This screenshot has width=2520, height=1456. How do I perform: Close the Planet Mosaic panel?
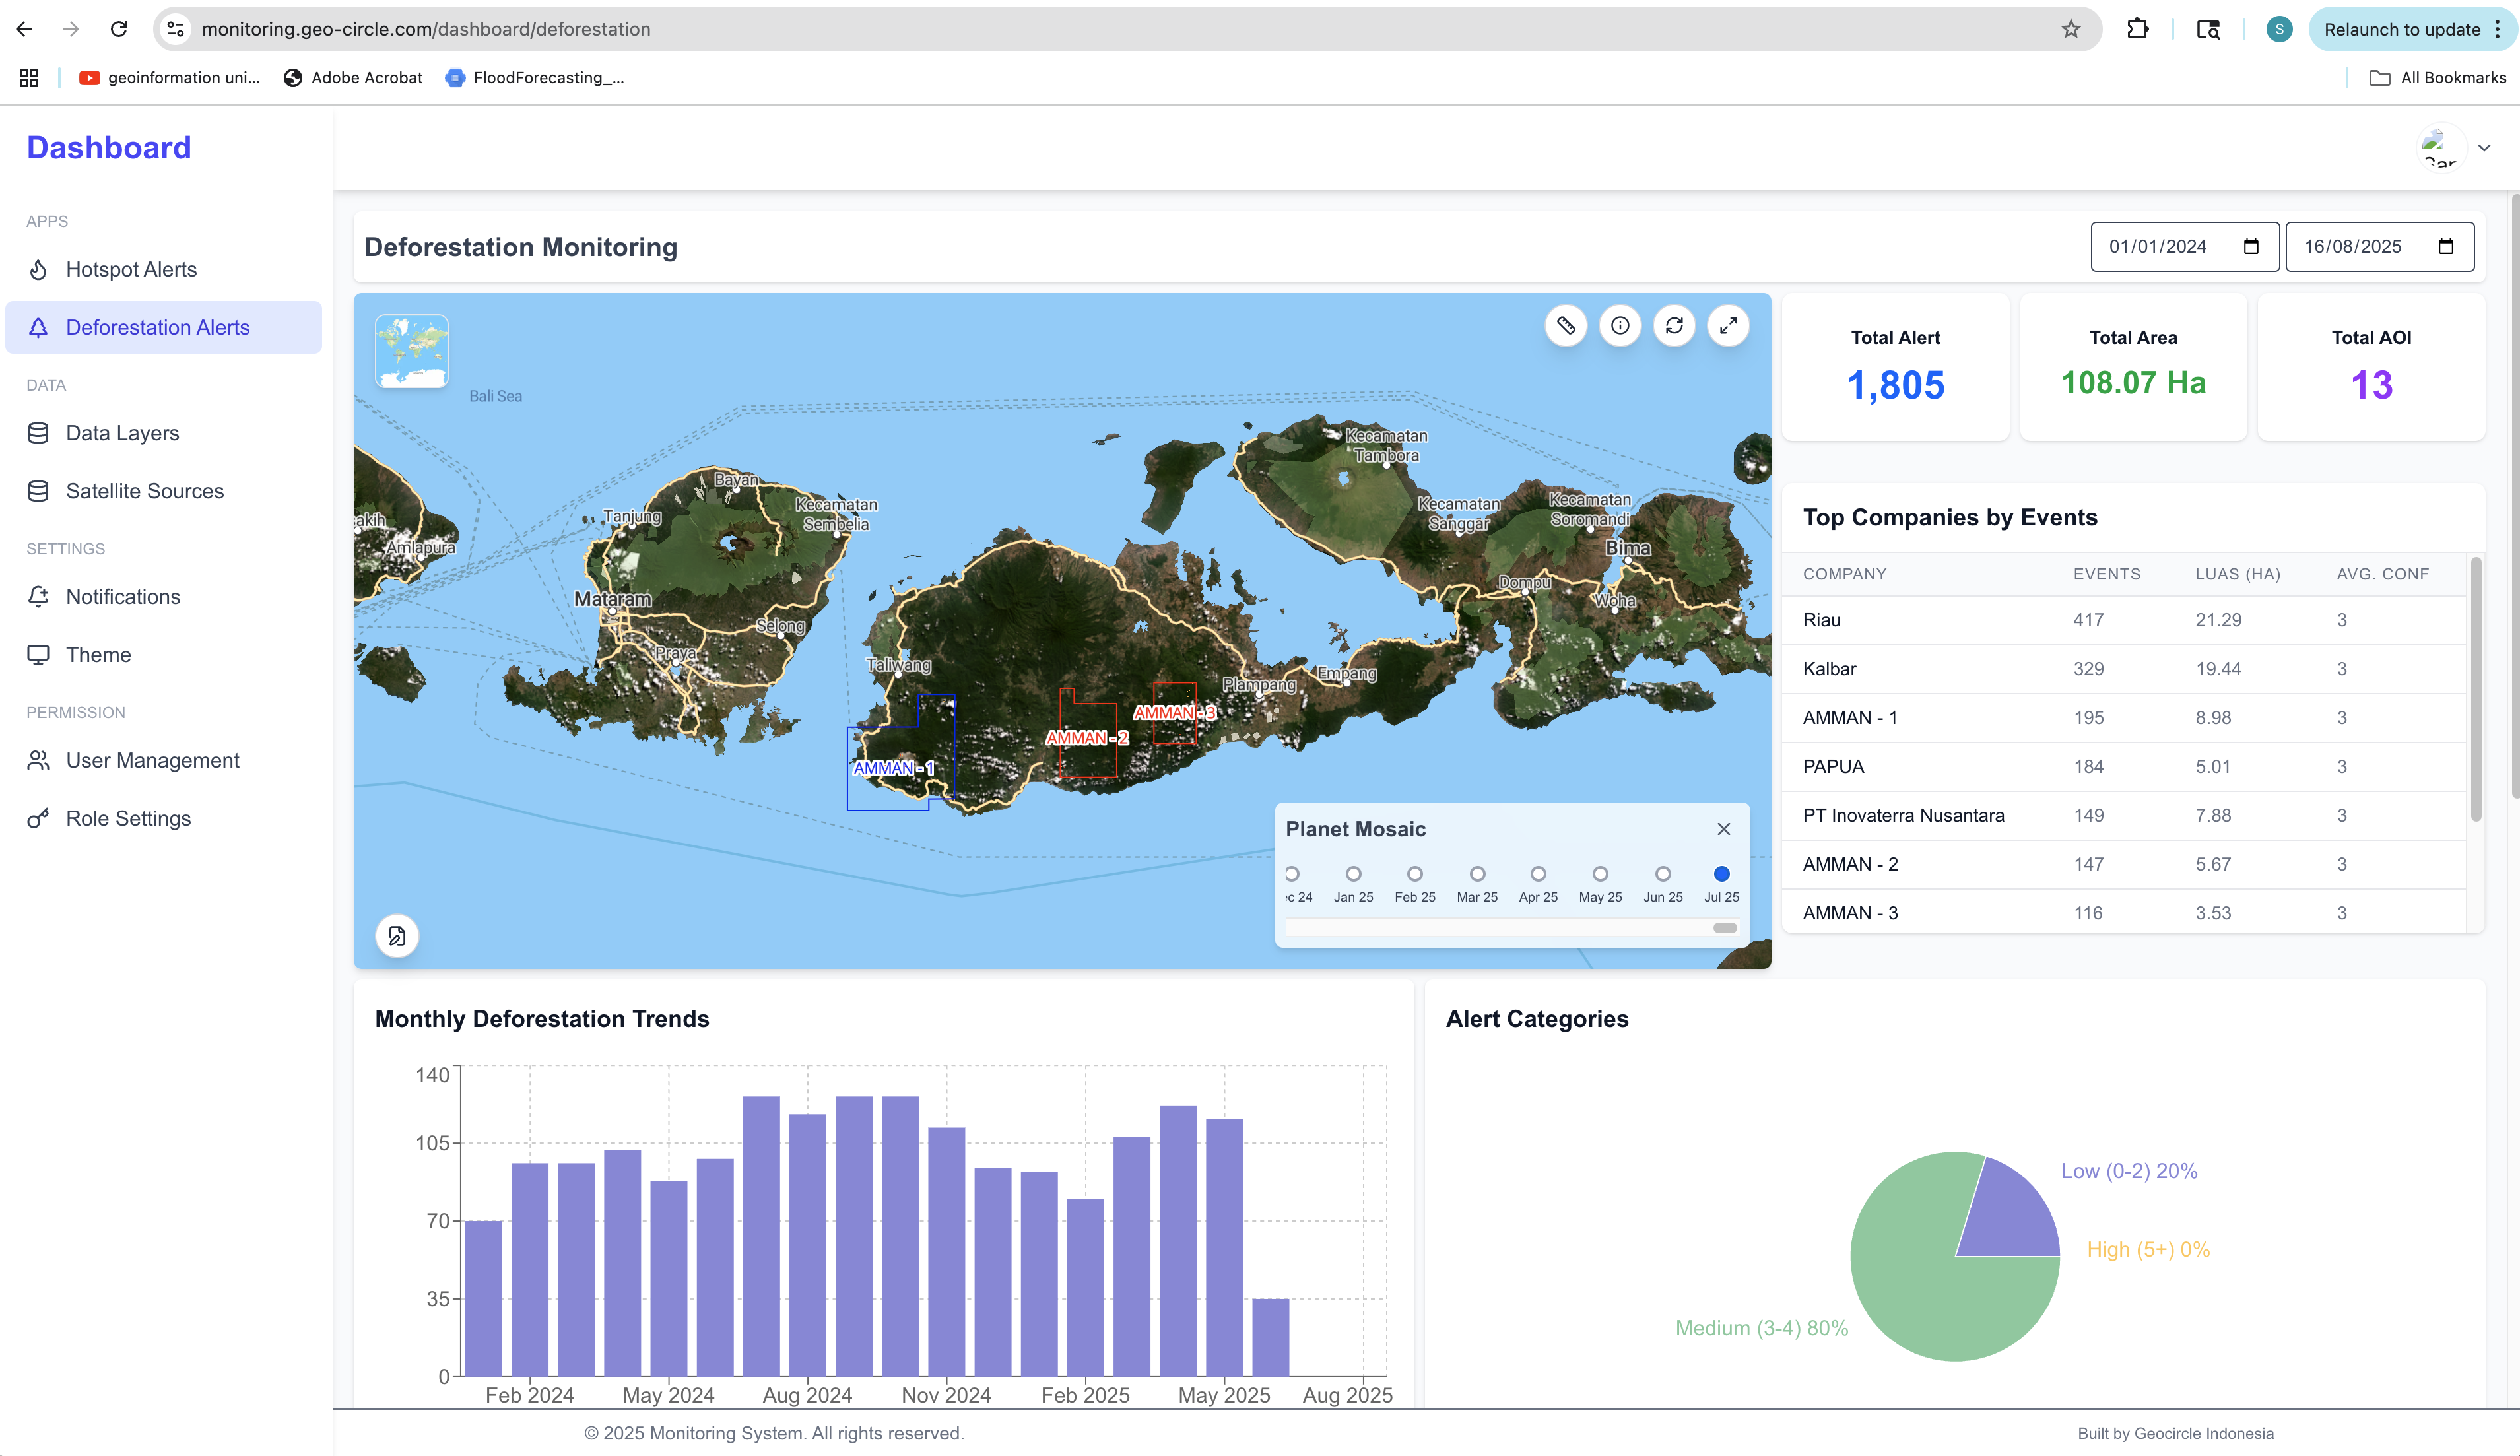[x=1723, y=829]
